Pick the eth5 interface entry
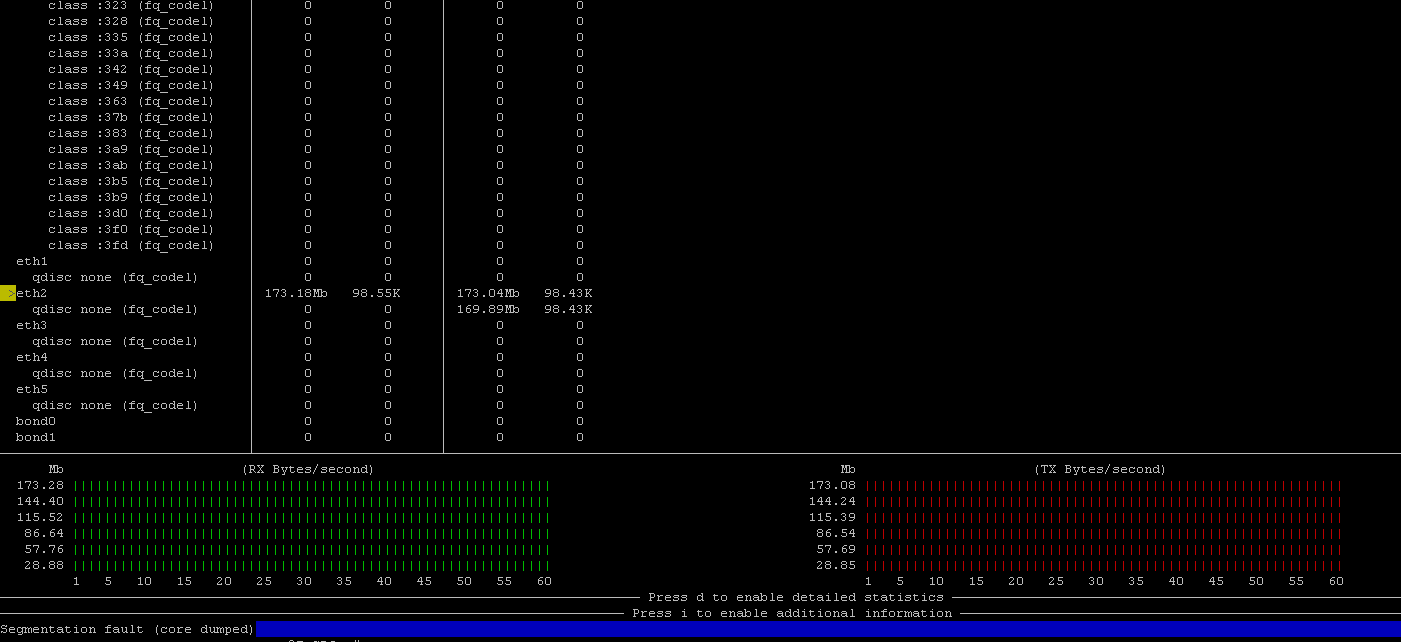The width and height of the screenshot is (1401, 642). tap(32, 389)
